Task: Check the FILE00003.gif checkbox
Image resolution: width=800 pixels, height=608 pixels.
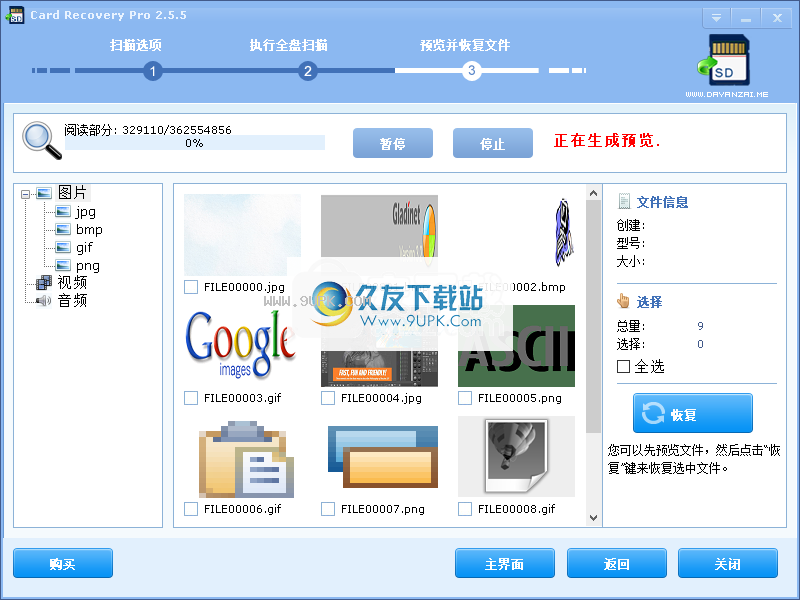Action: coord(191,398)
